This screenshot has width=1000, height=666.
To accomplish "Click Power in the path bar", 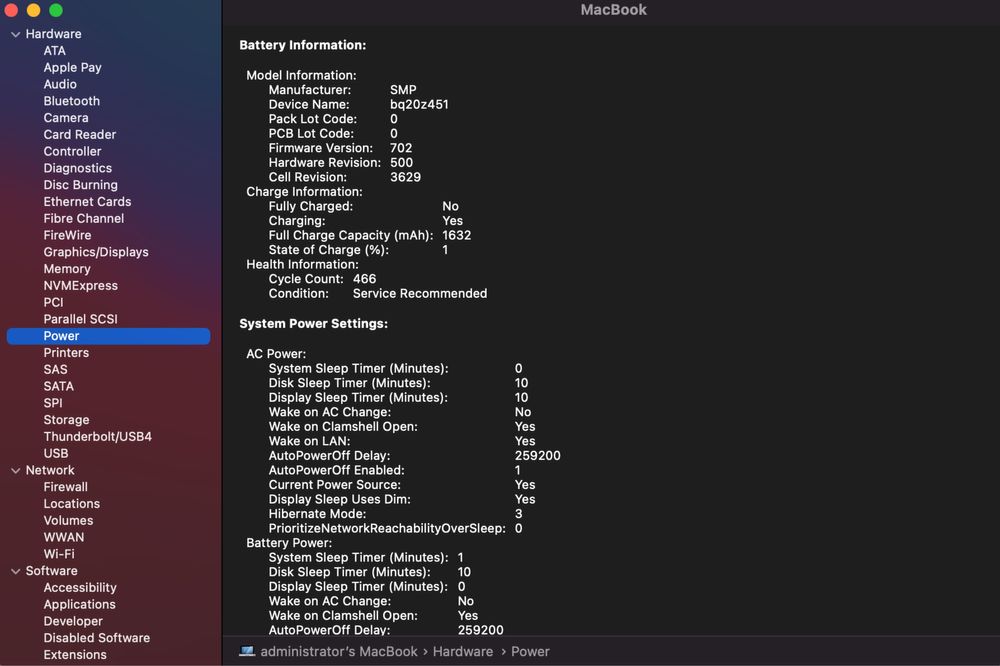I will click(530, 651).
